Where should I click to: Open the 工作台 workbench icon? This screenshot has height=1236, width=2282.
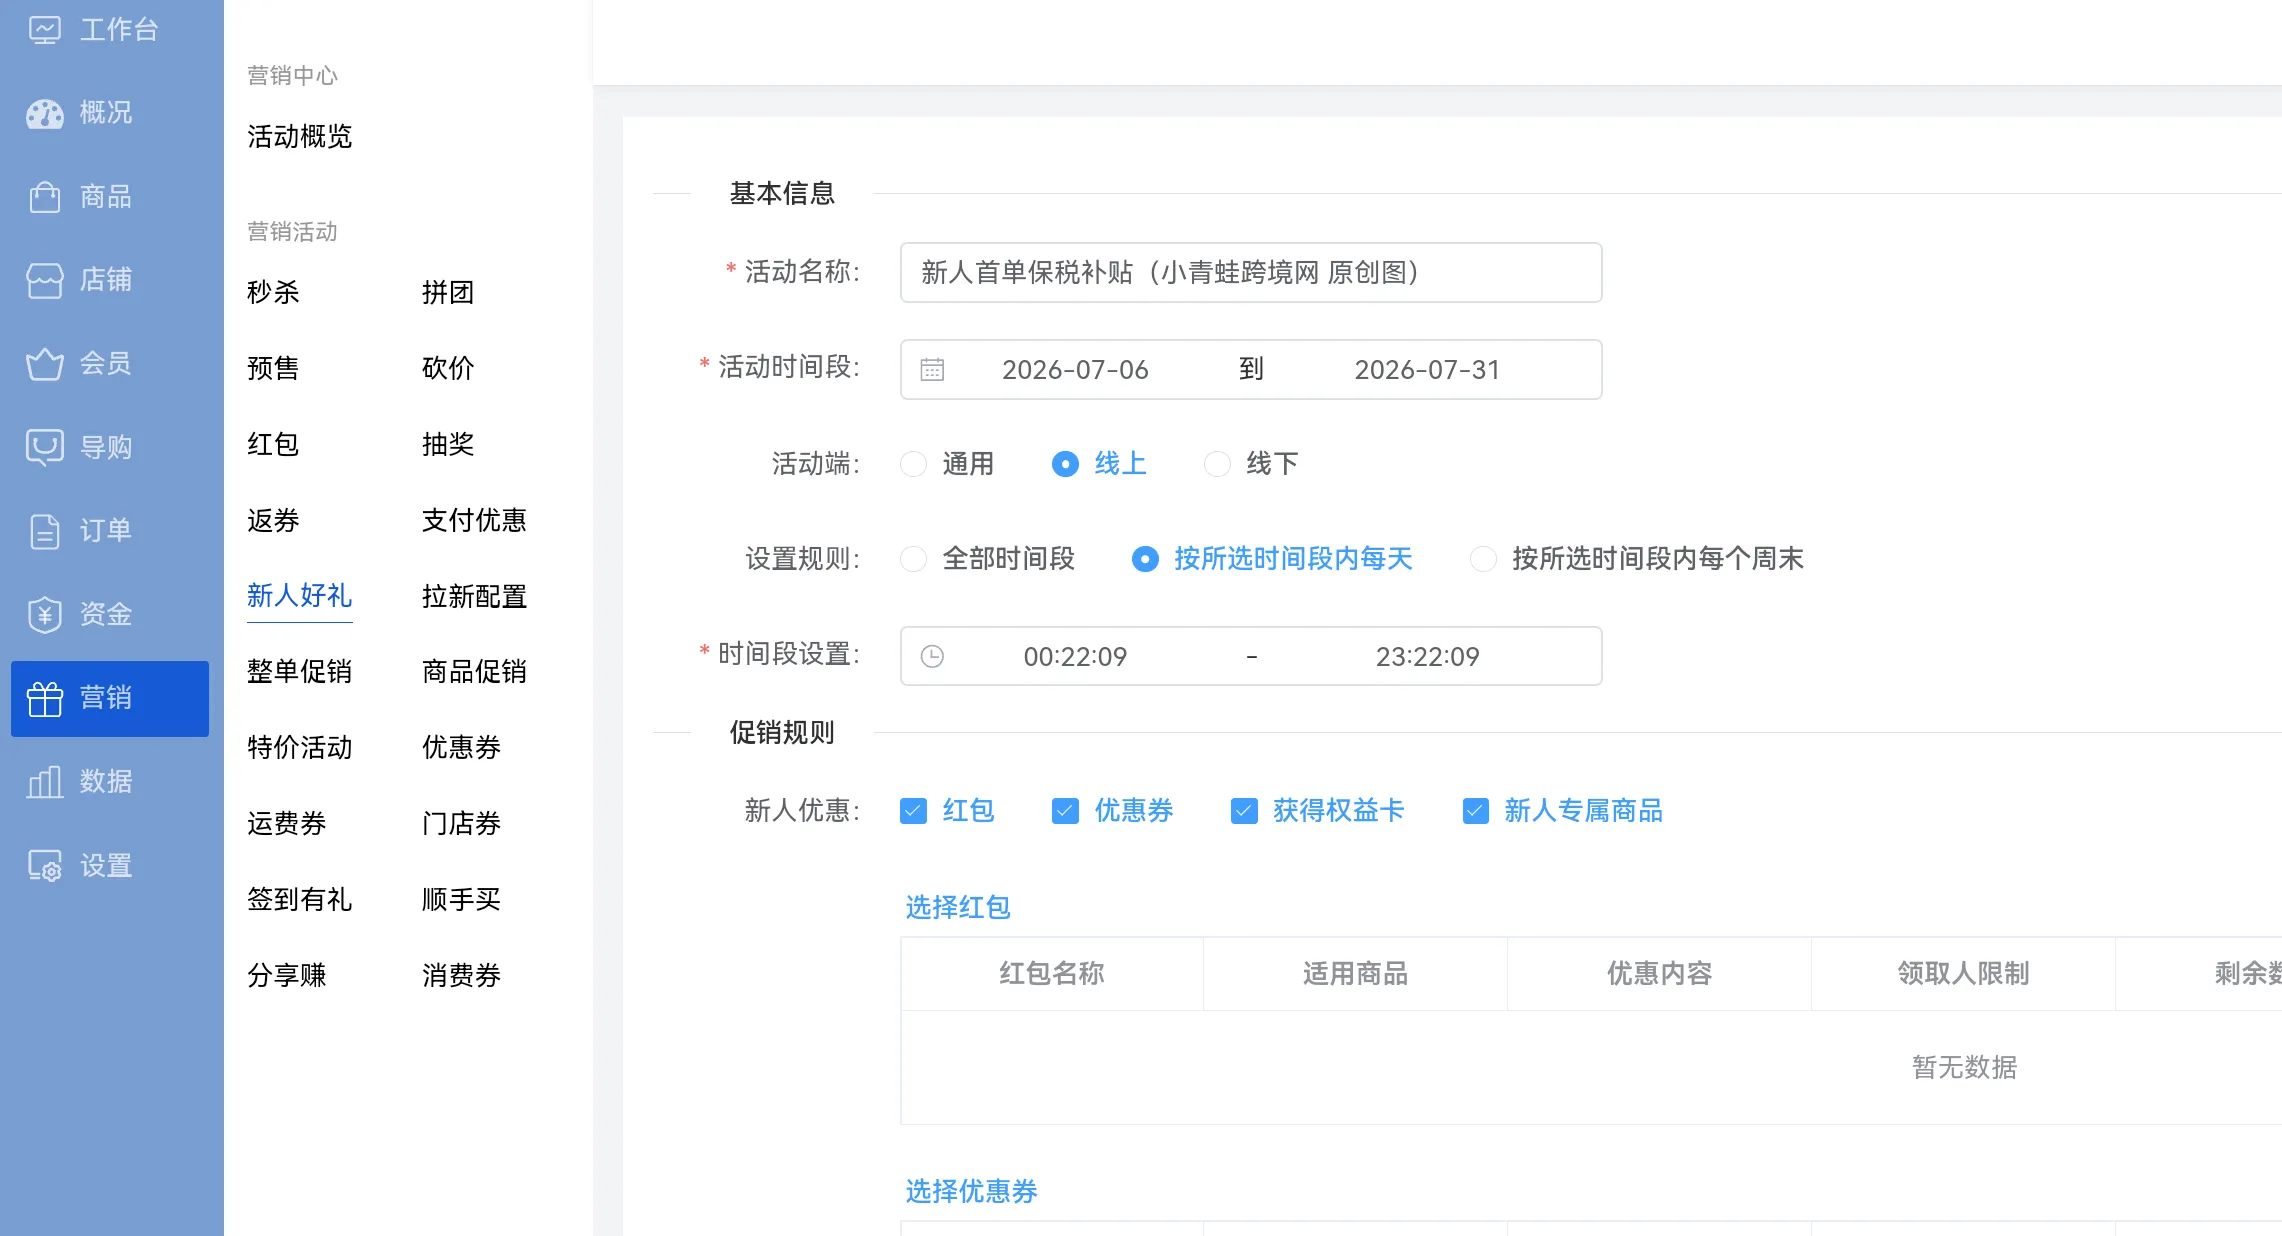(44, 30)
